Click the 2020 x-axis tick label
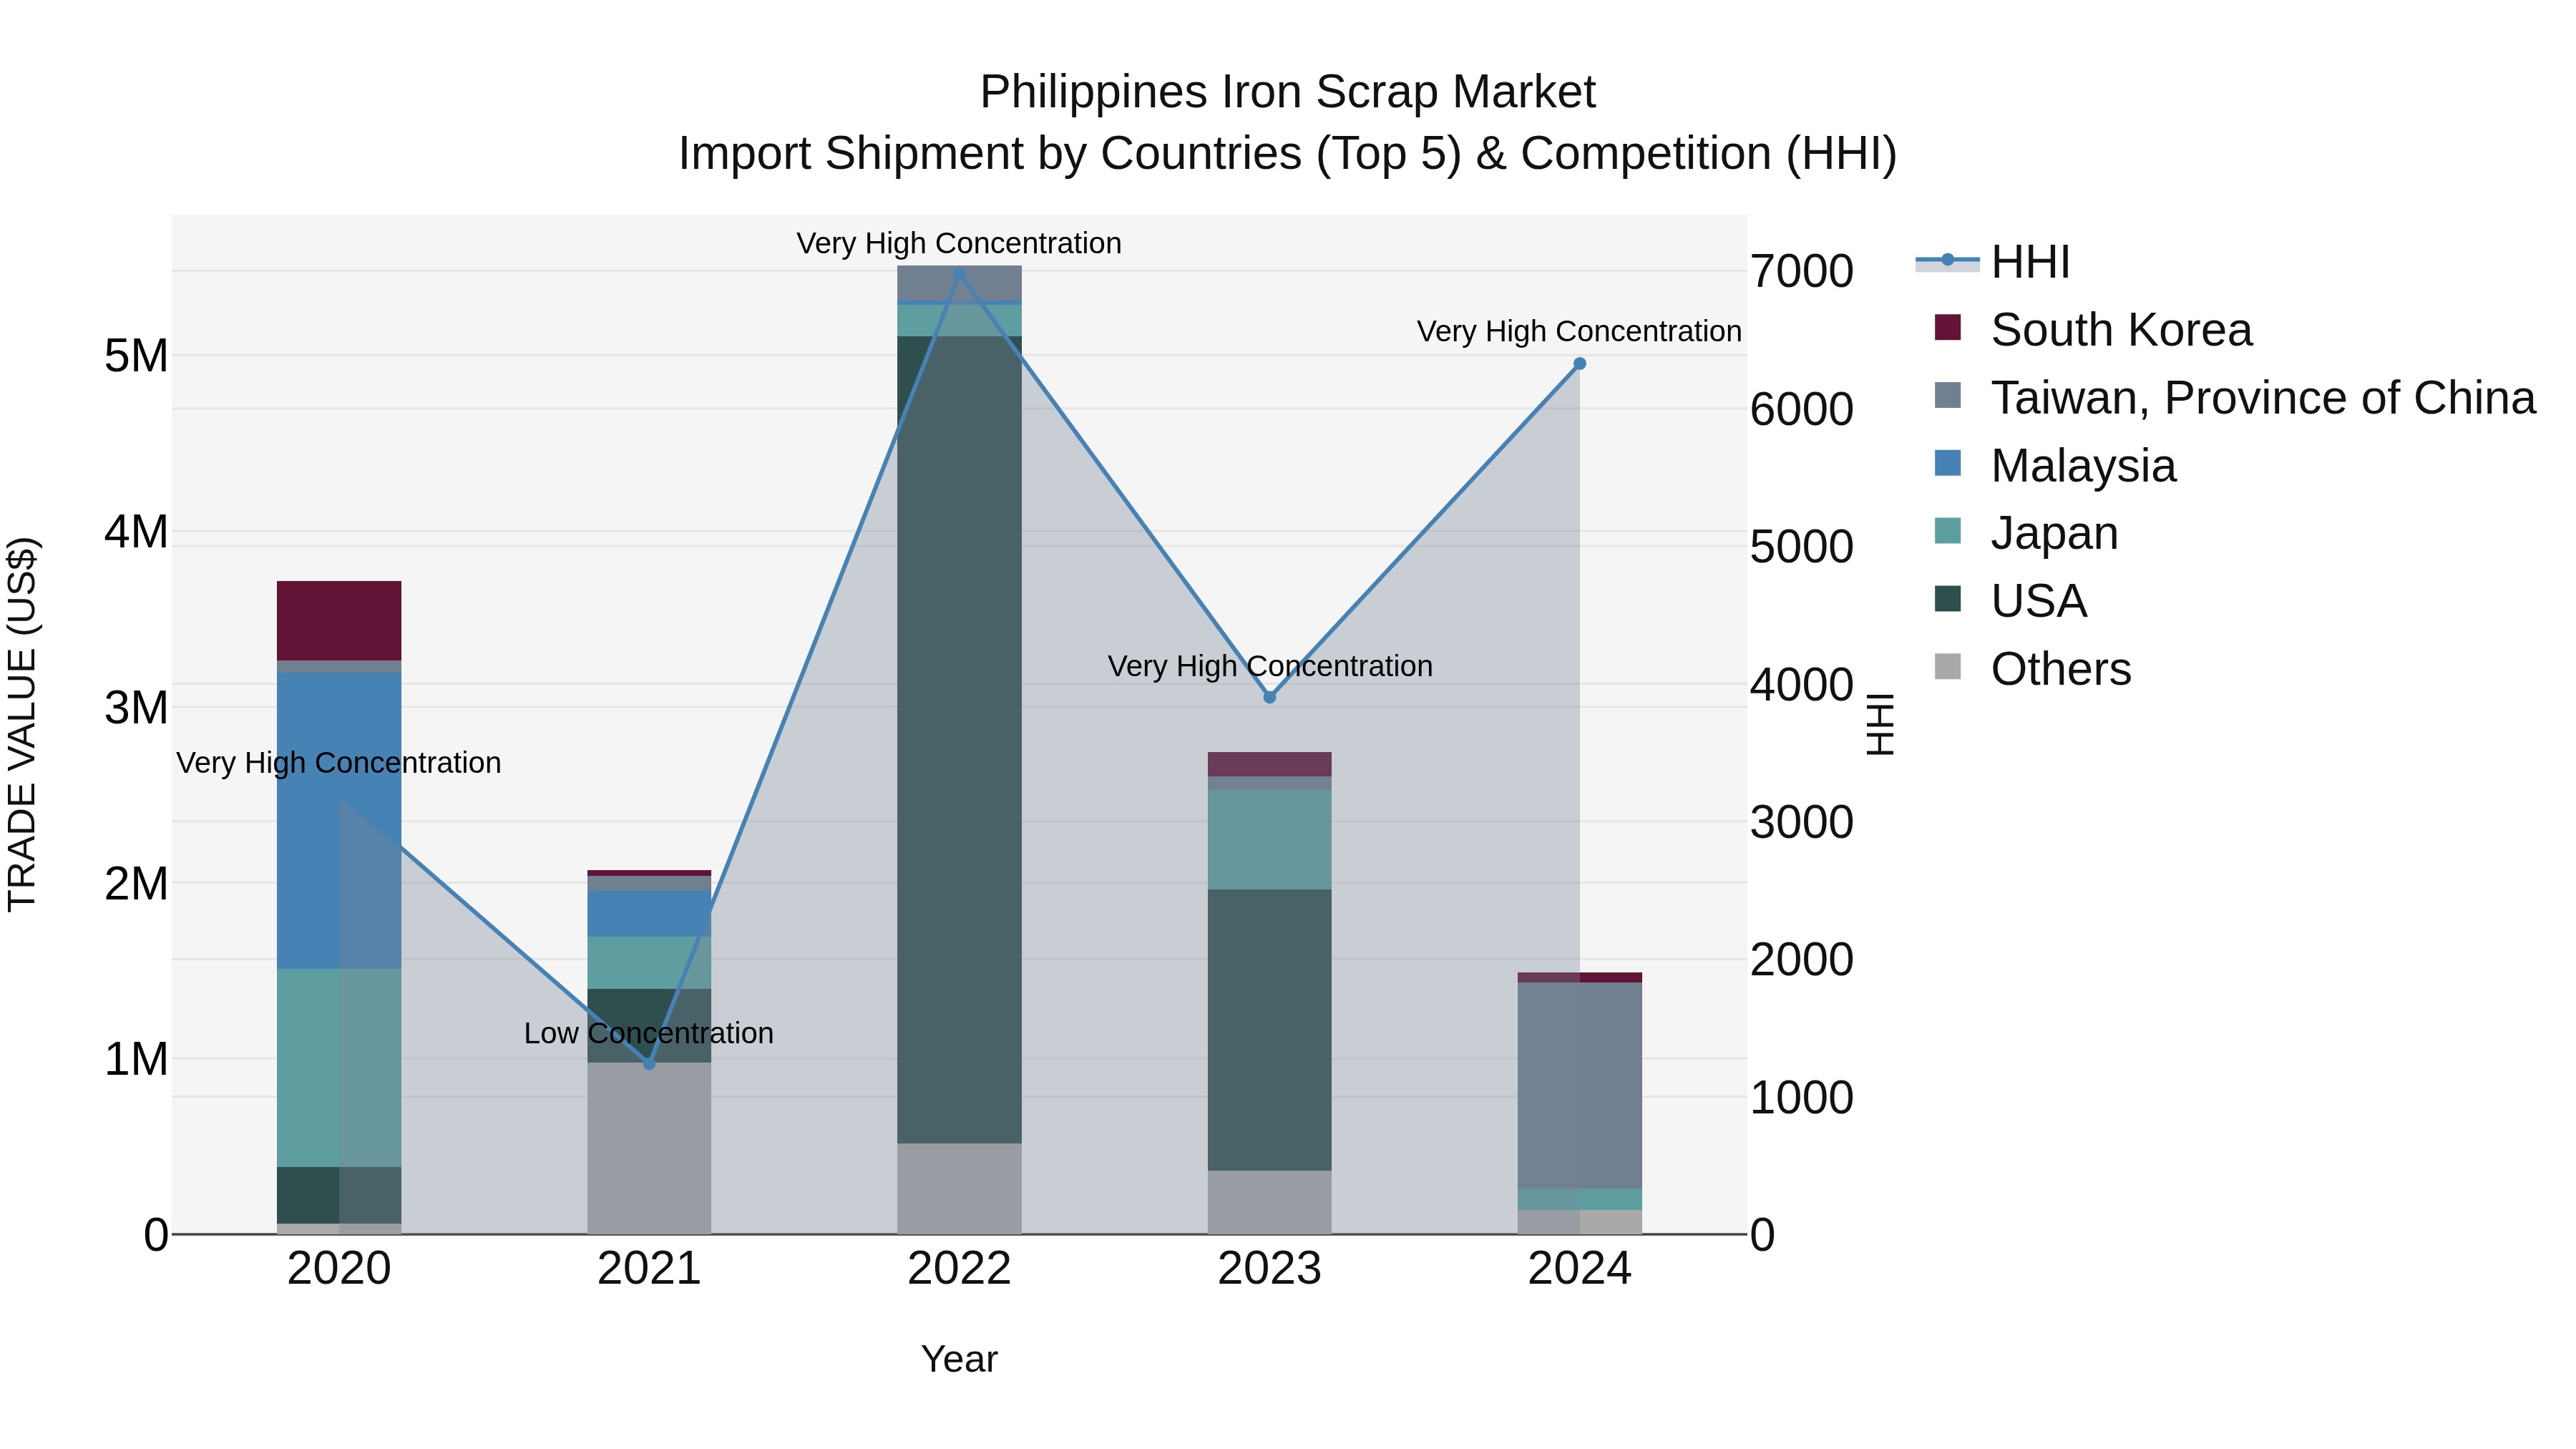Viewport: 2576px width, 1449px height. pos(339,1269)
